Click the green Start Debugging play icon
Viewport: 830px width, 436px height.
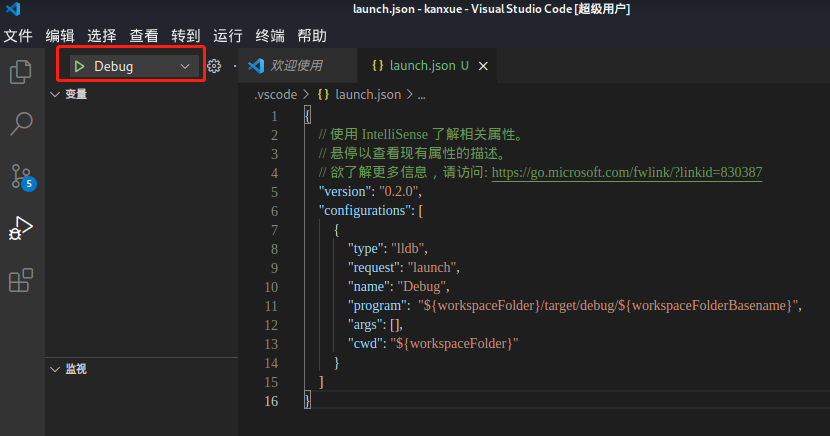pos(78,66)
